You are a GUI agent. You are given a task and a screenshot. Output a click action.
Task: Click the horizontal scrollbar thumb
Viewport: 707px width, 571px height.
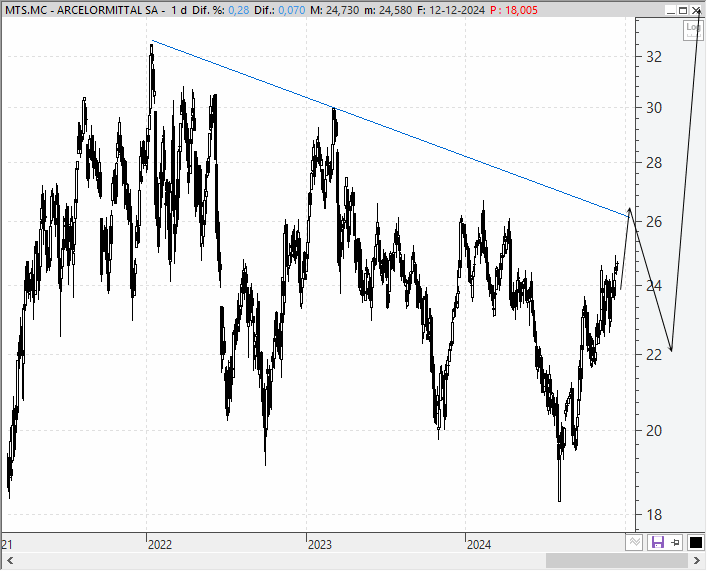[x=616, y=561]
